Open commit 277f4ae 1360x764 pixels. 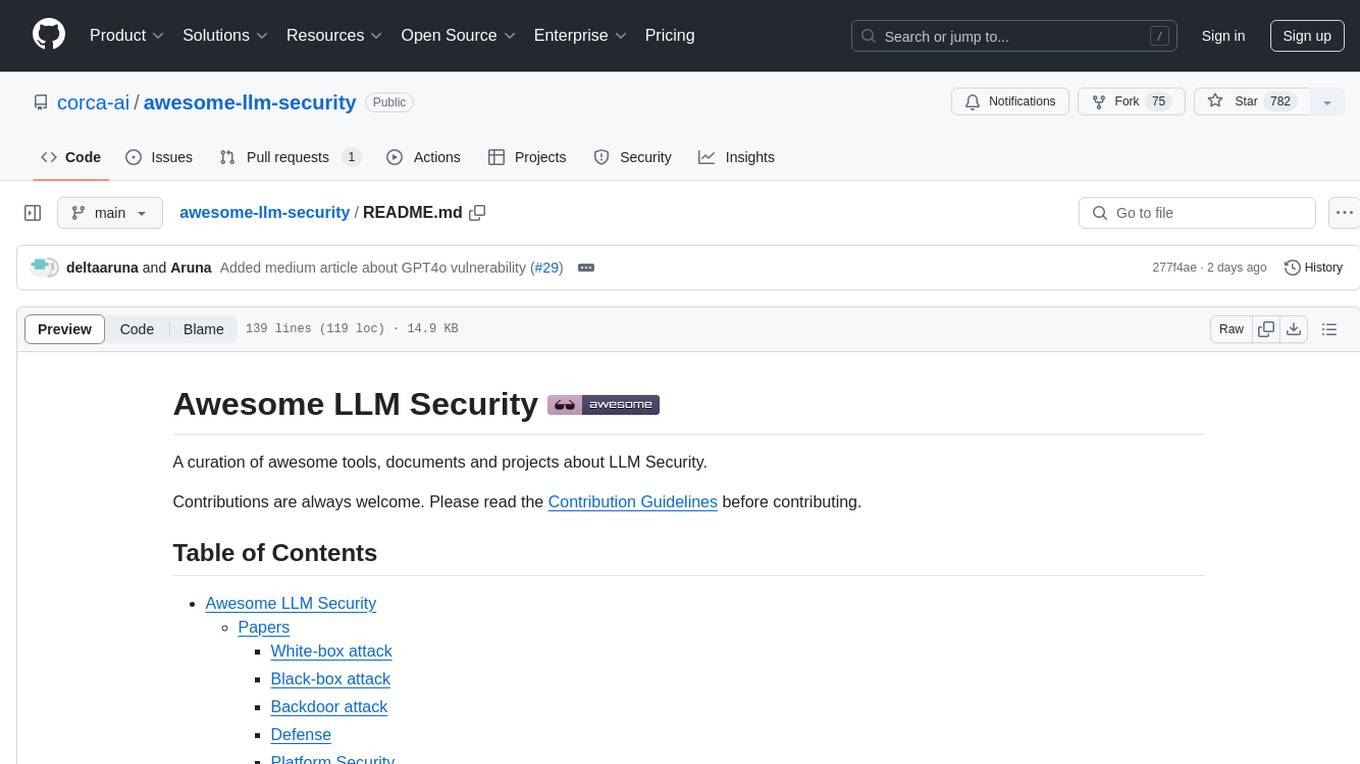coord(1174,268)
